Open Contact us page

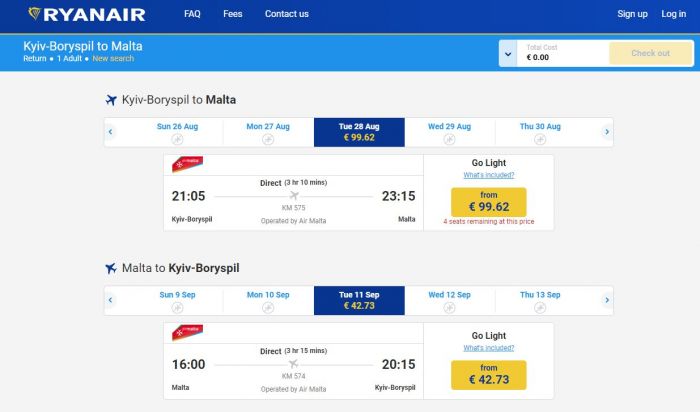coord(287,14)
